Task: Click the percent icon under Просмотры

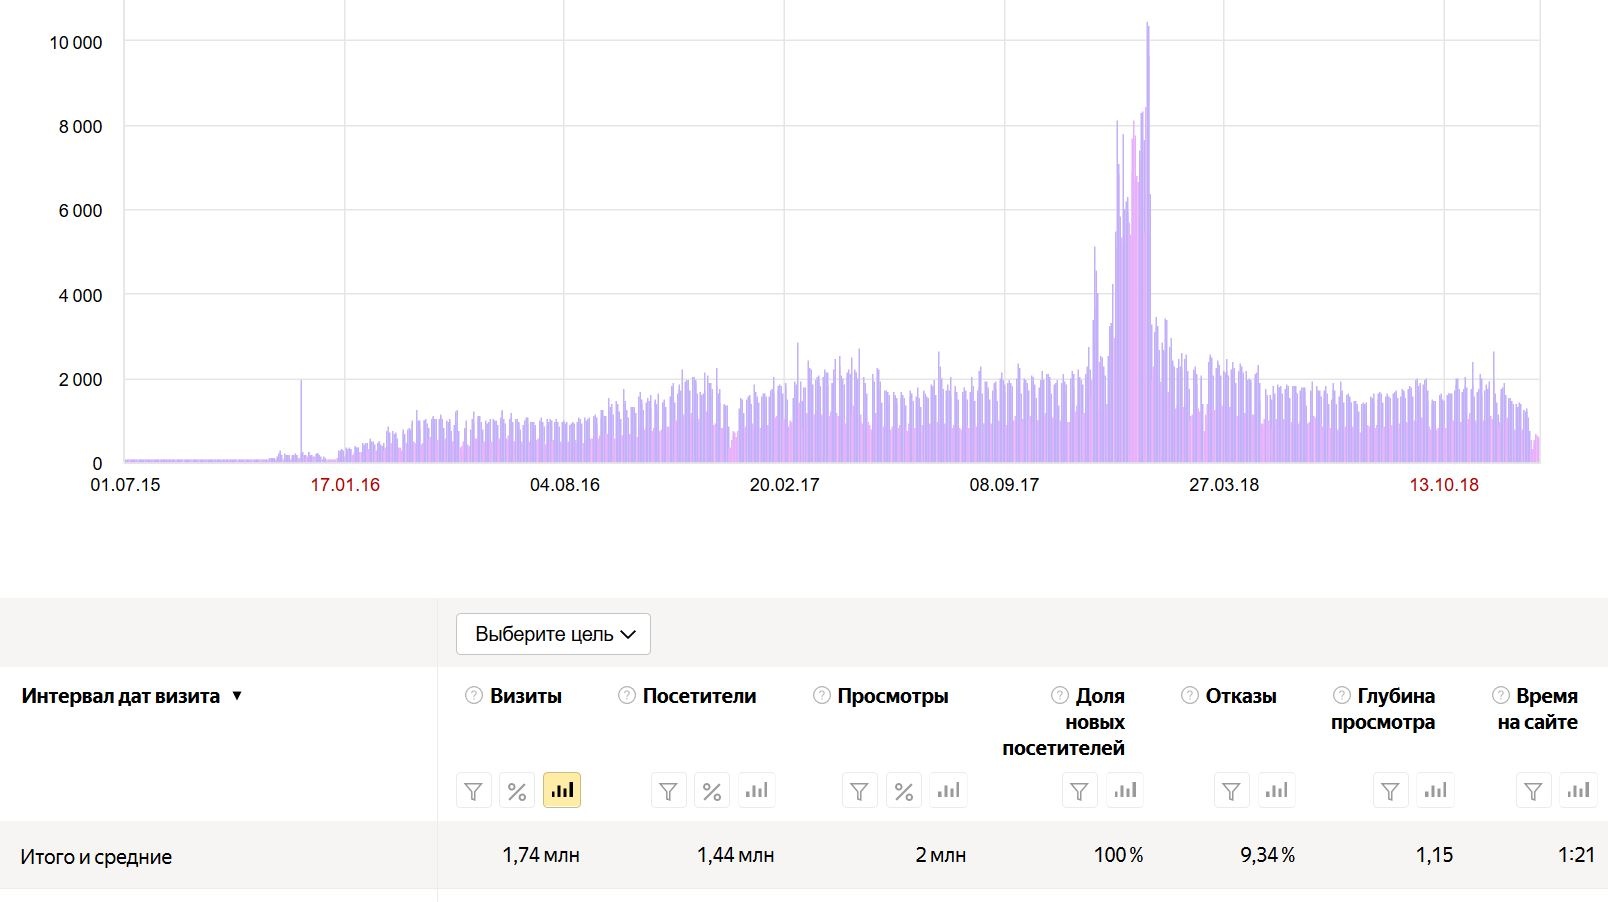Action: [x=903, y=791]
